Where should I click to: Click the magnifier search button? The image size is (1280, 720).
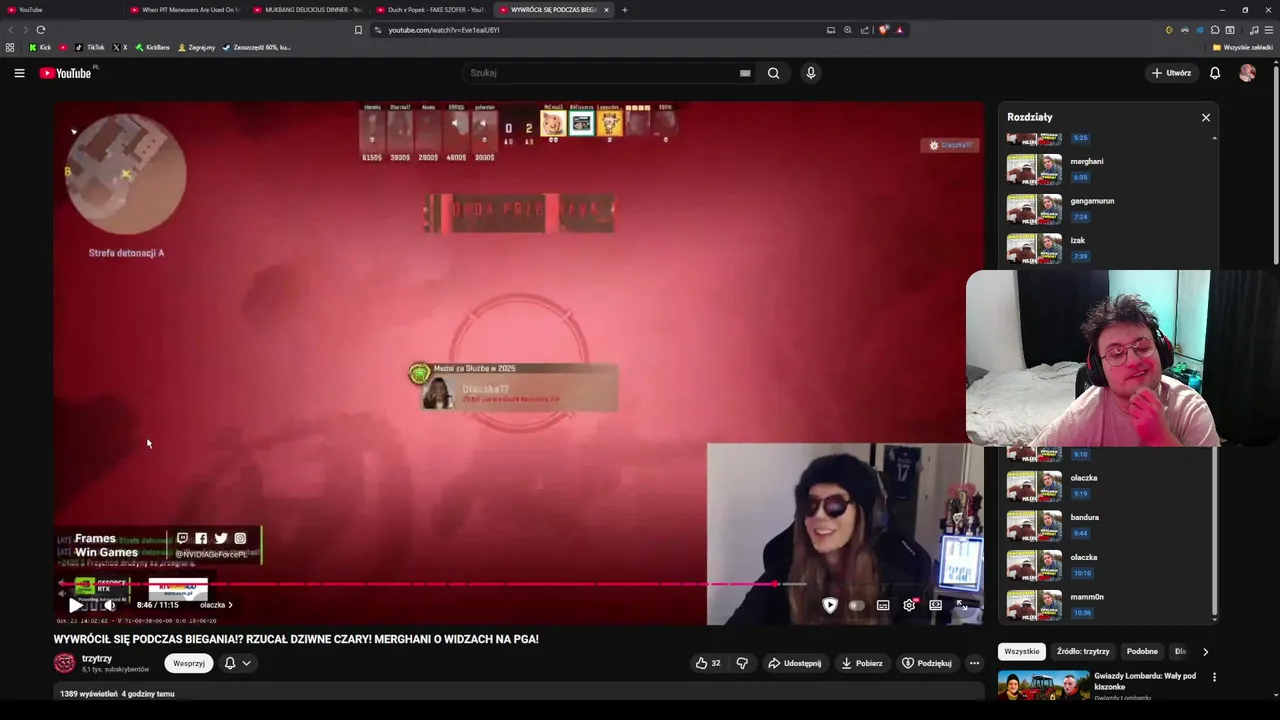[x=773, y=73]
